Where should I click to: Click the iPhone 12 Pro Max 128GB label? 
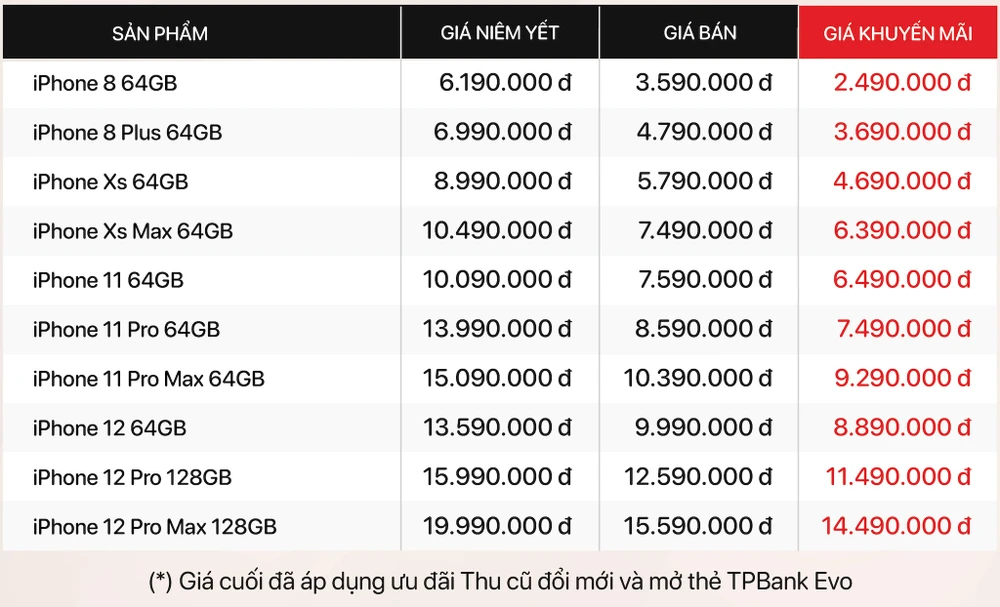(154, 526)
